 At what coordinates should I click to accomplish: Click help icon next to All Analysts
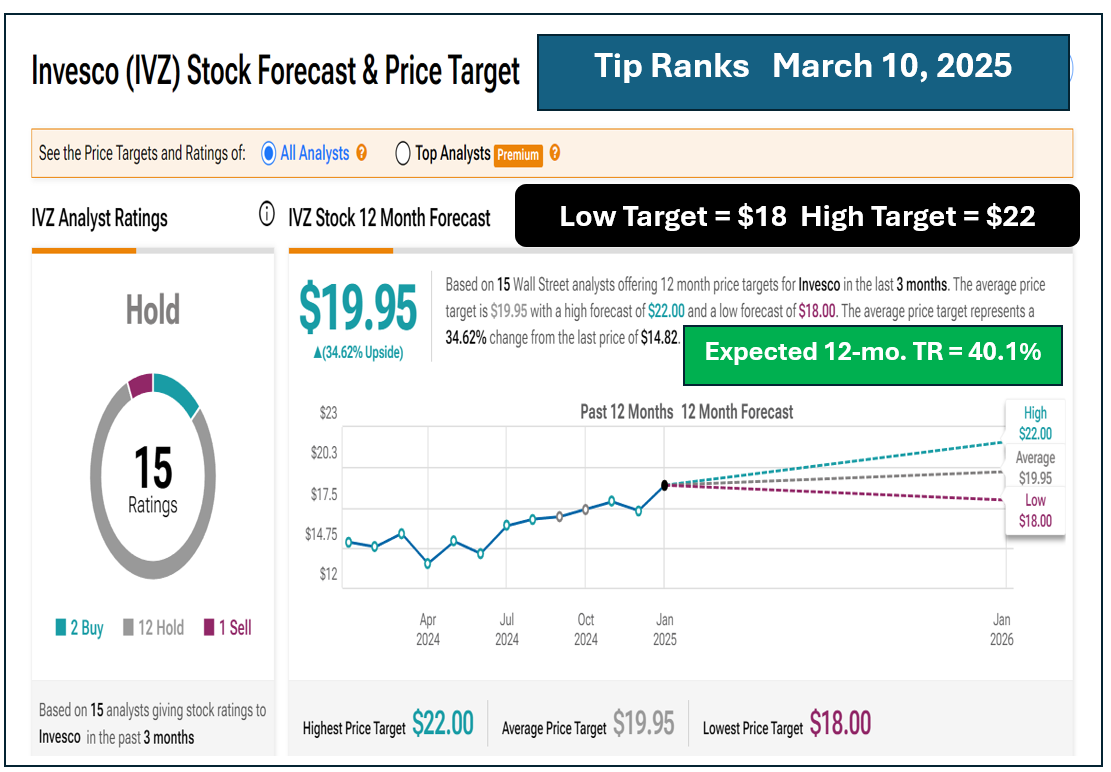pyautogui.click(x=362, y=153)
